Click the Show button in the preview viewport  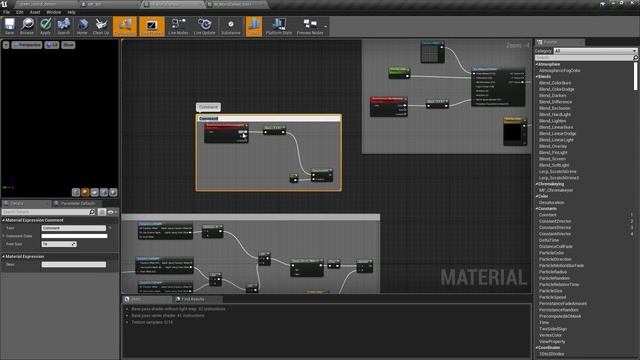tap(68, 45)
